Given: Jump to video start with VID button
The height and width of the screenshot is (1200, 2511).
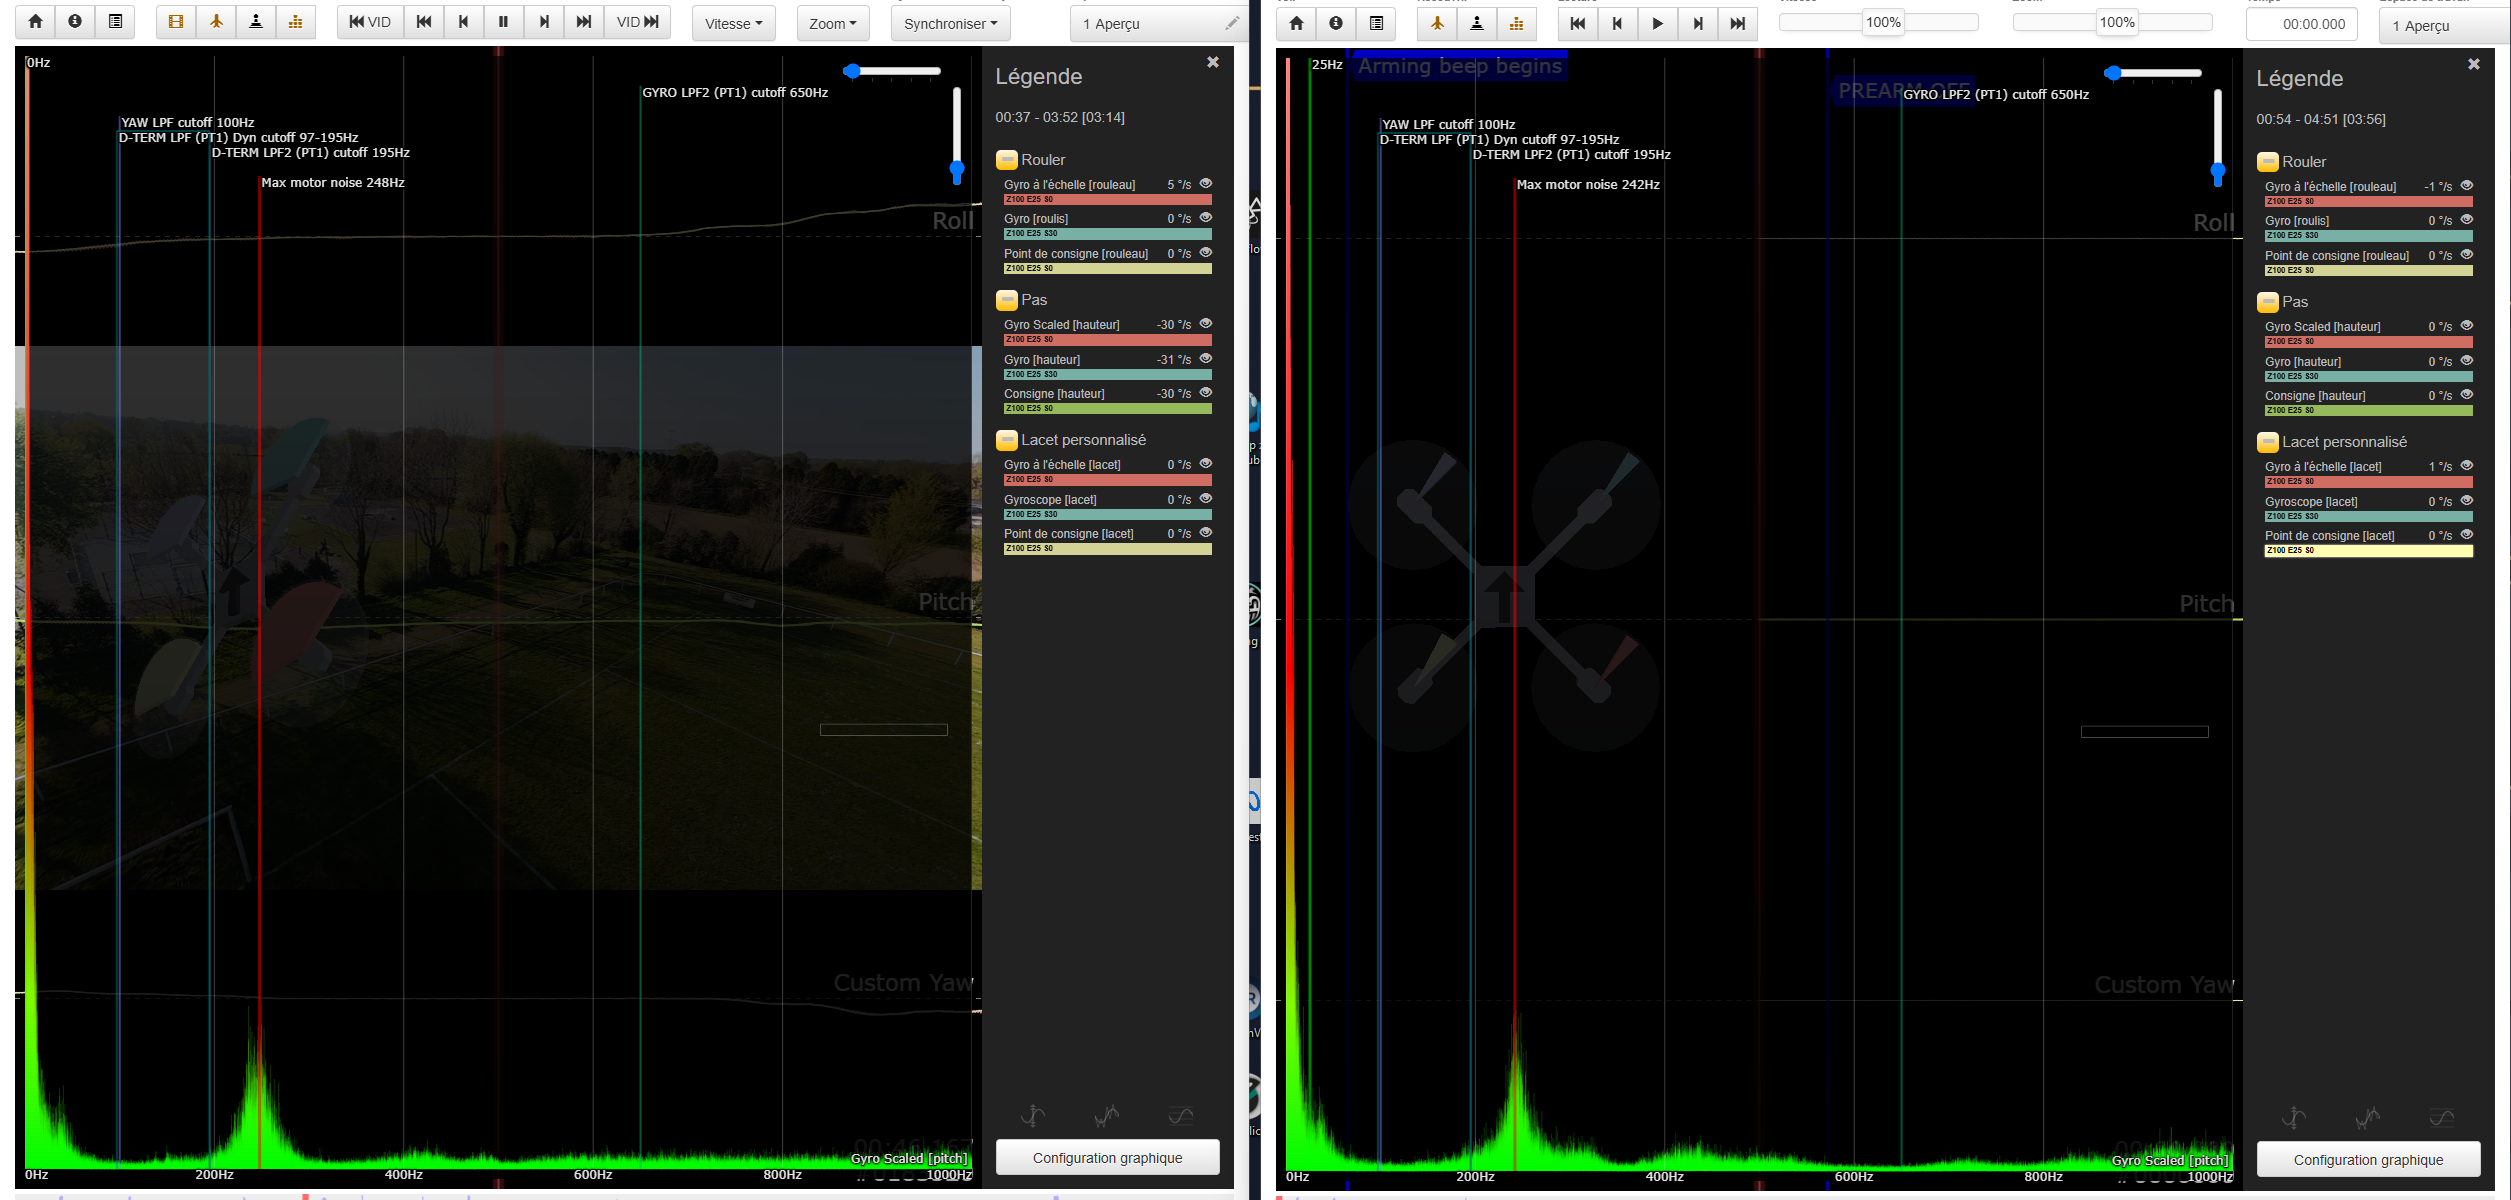Looking at the screenshot, I should (370, 22).
